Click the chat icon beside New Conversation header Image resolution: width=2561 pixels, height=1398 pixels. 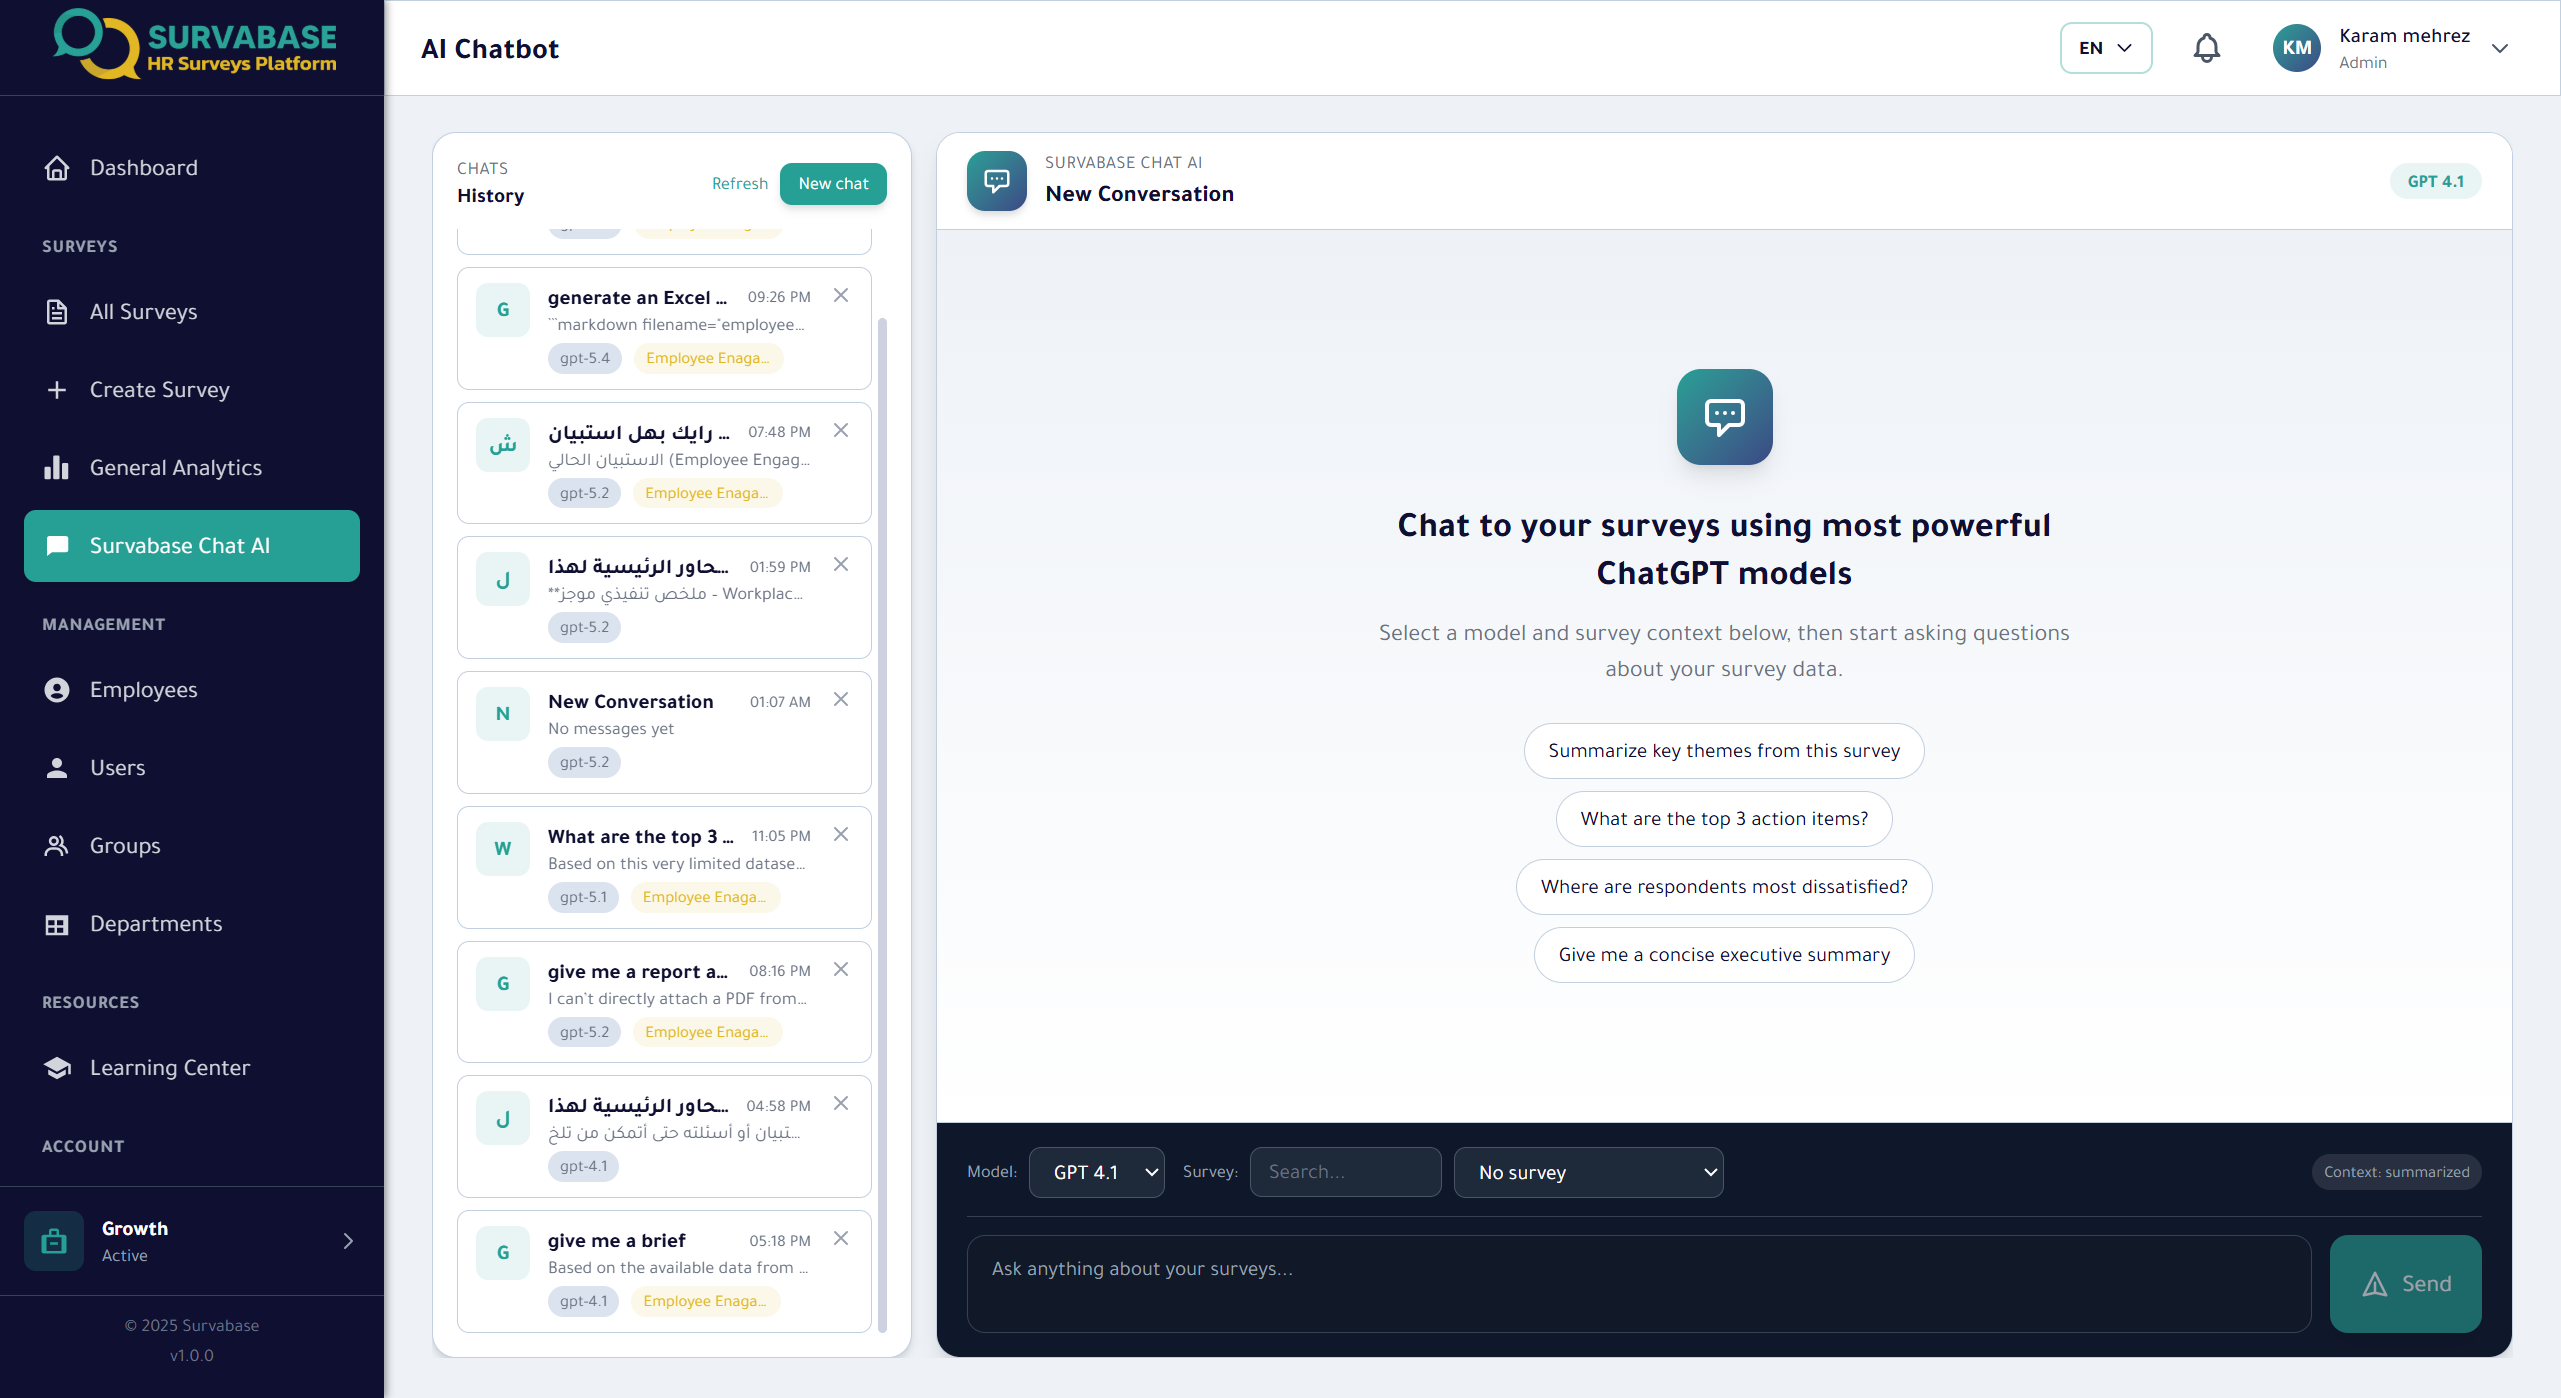[997, 181]
